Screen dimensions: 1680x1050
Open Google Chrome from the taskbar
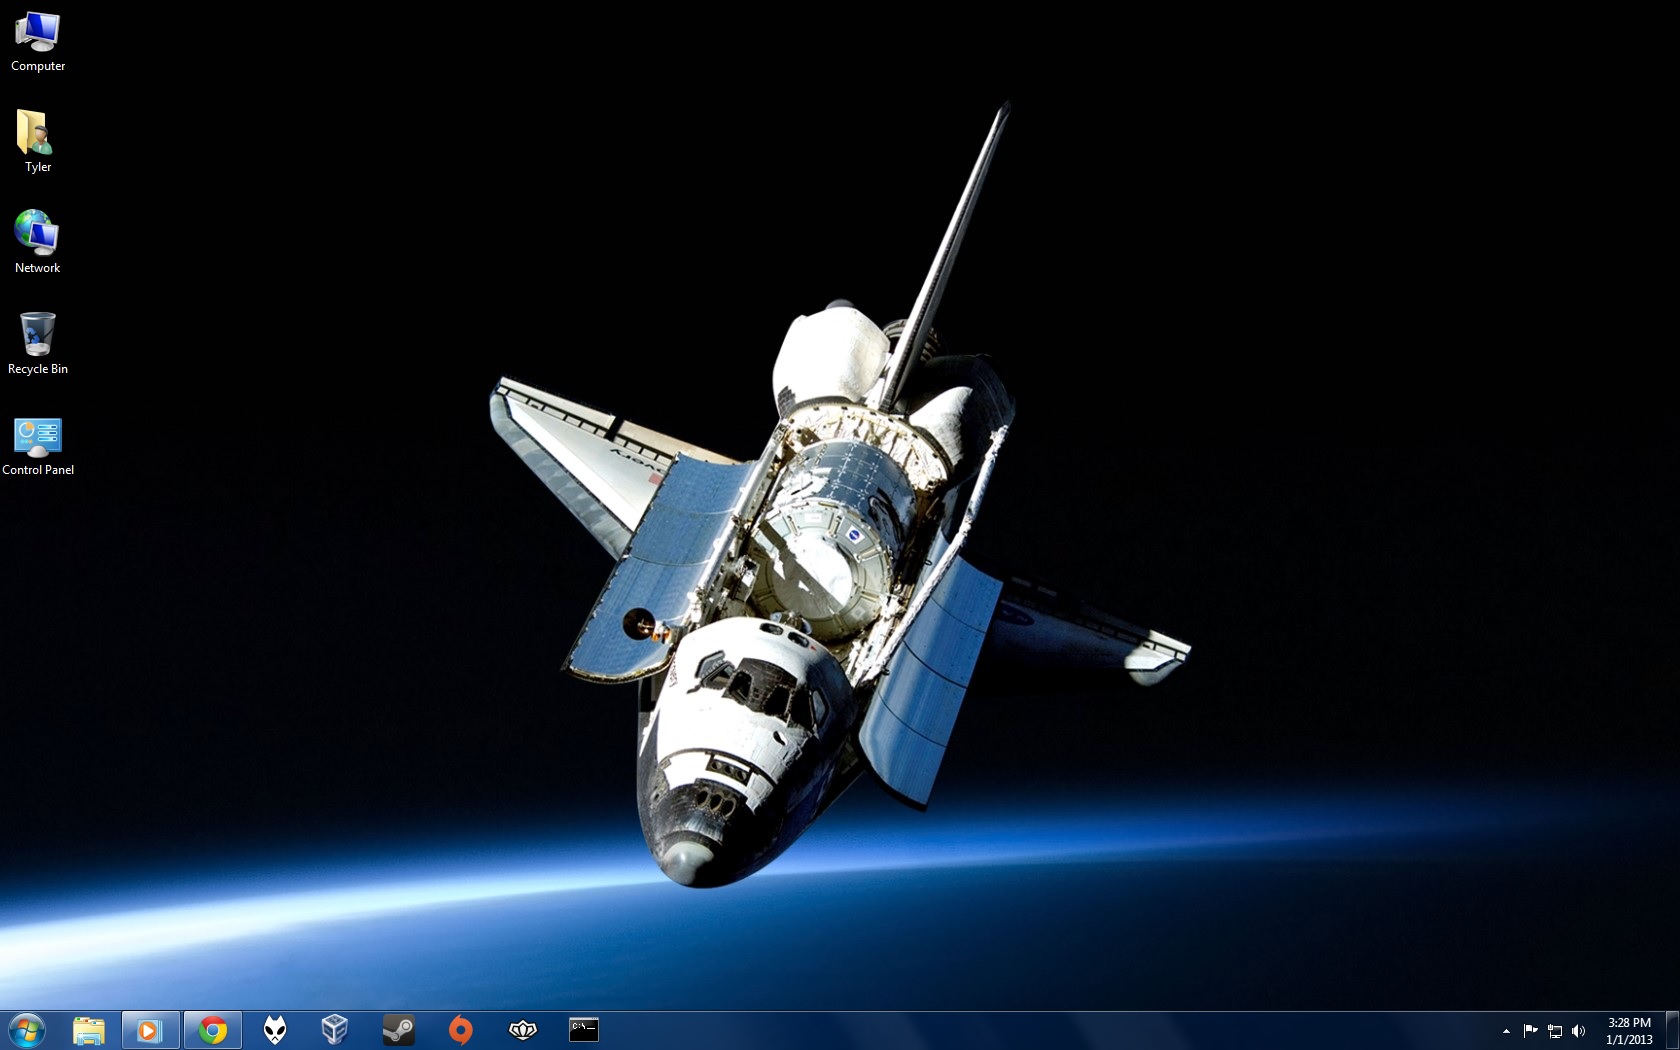tap(212, 1030)
